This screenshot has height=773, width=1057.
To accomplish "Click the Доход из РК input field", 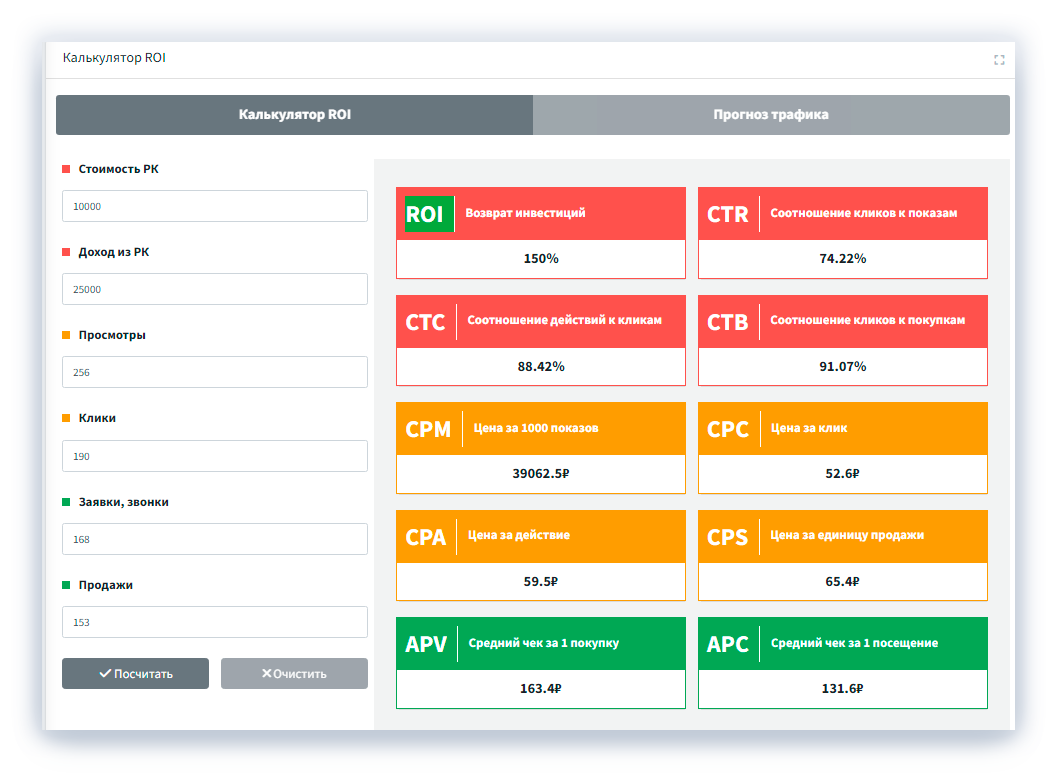I will pyautogui.click(x=214, y=289).
